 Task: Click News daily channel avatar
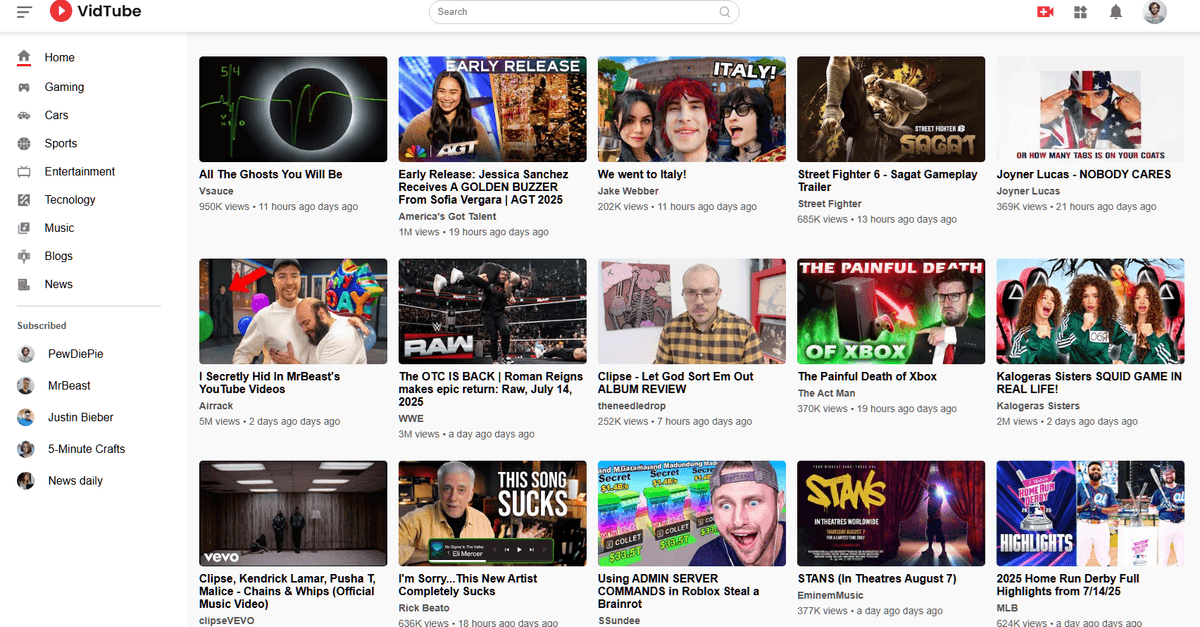coord(26,481)
